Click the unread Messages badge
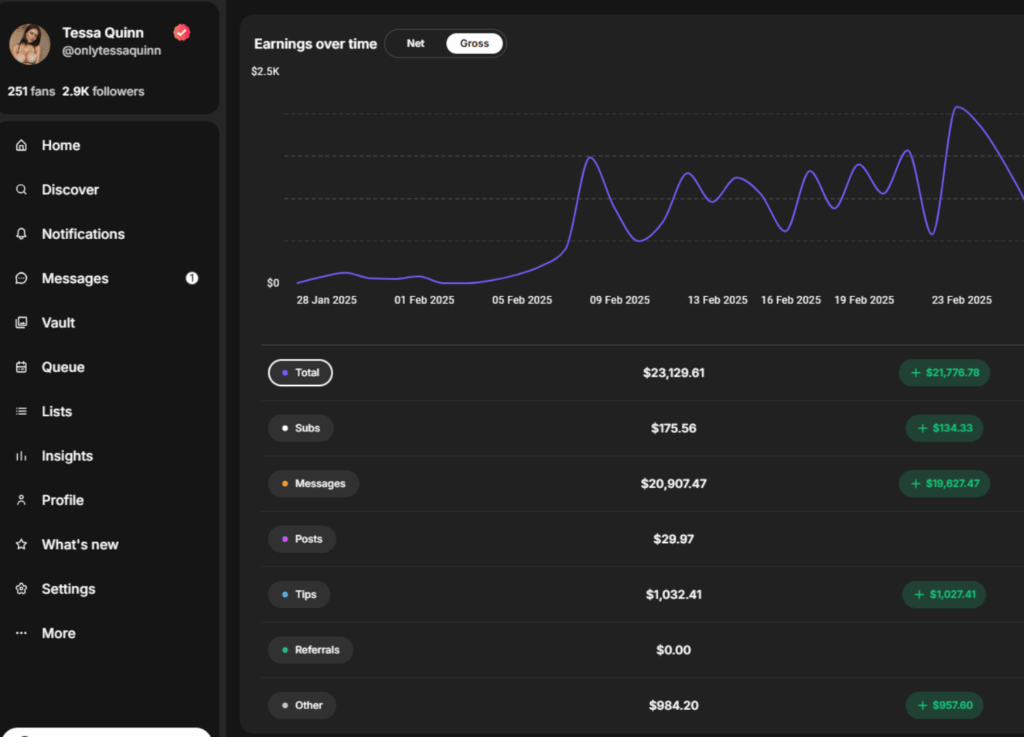This screenshot has height=737, width=1024. tap(192, 278)
